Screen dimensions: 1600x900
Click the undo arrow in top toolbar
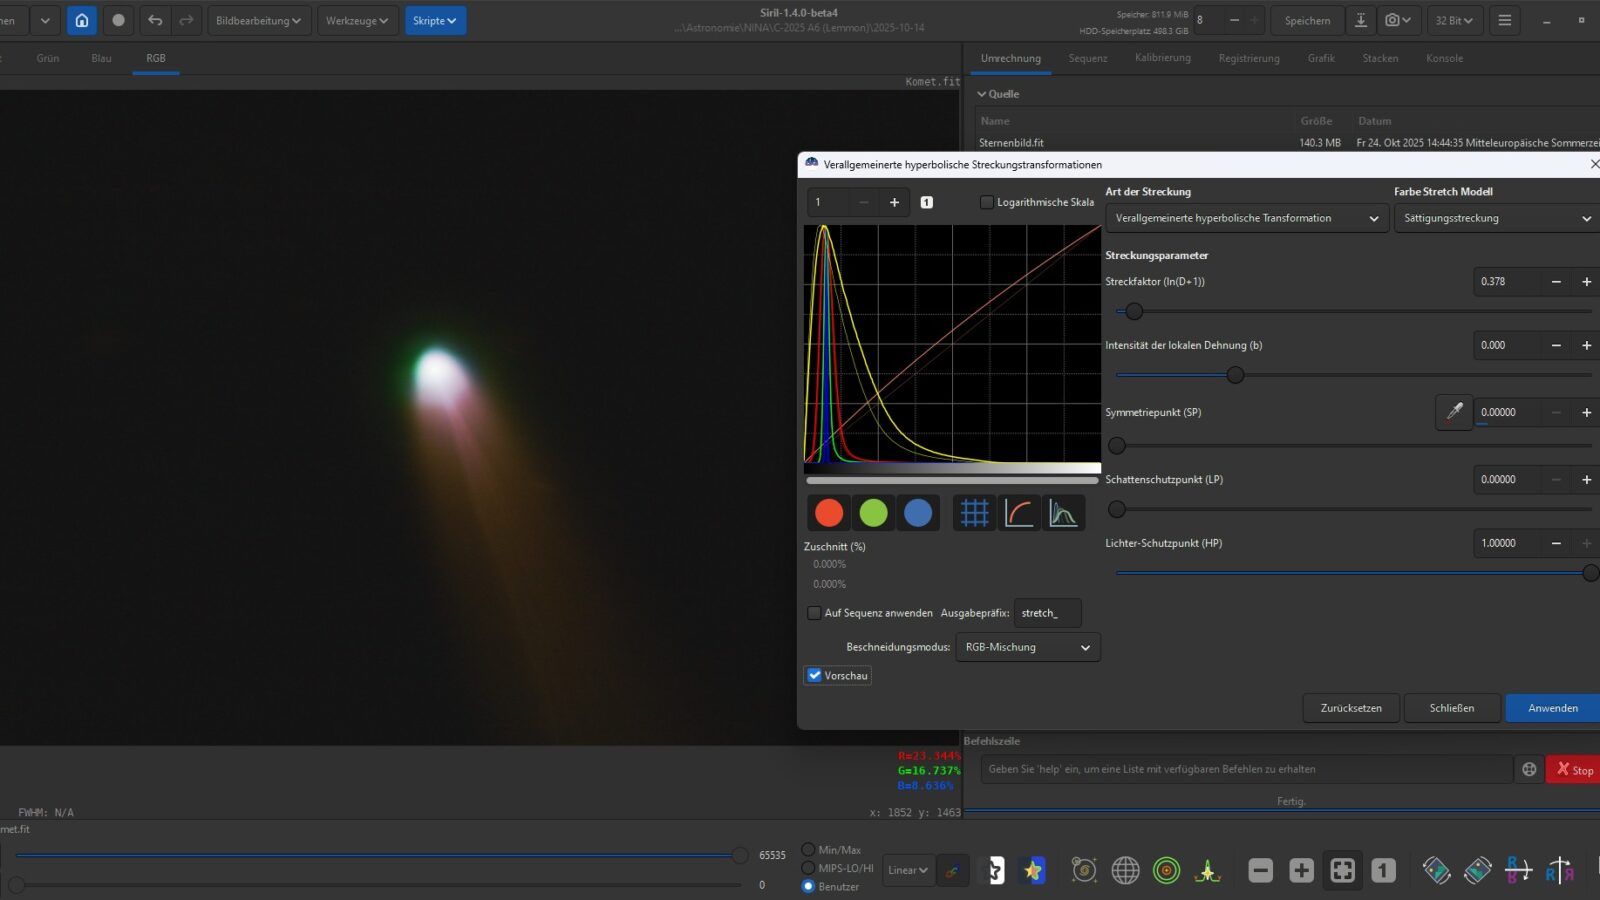point(155,20)
